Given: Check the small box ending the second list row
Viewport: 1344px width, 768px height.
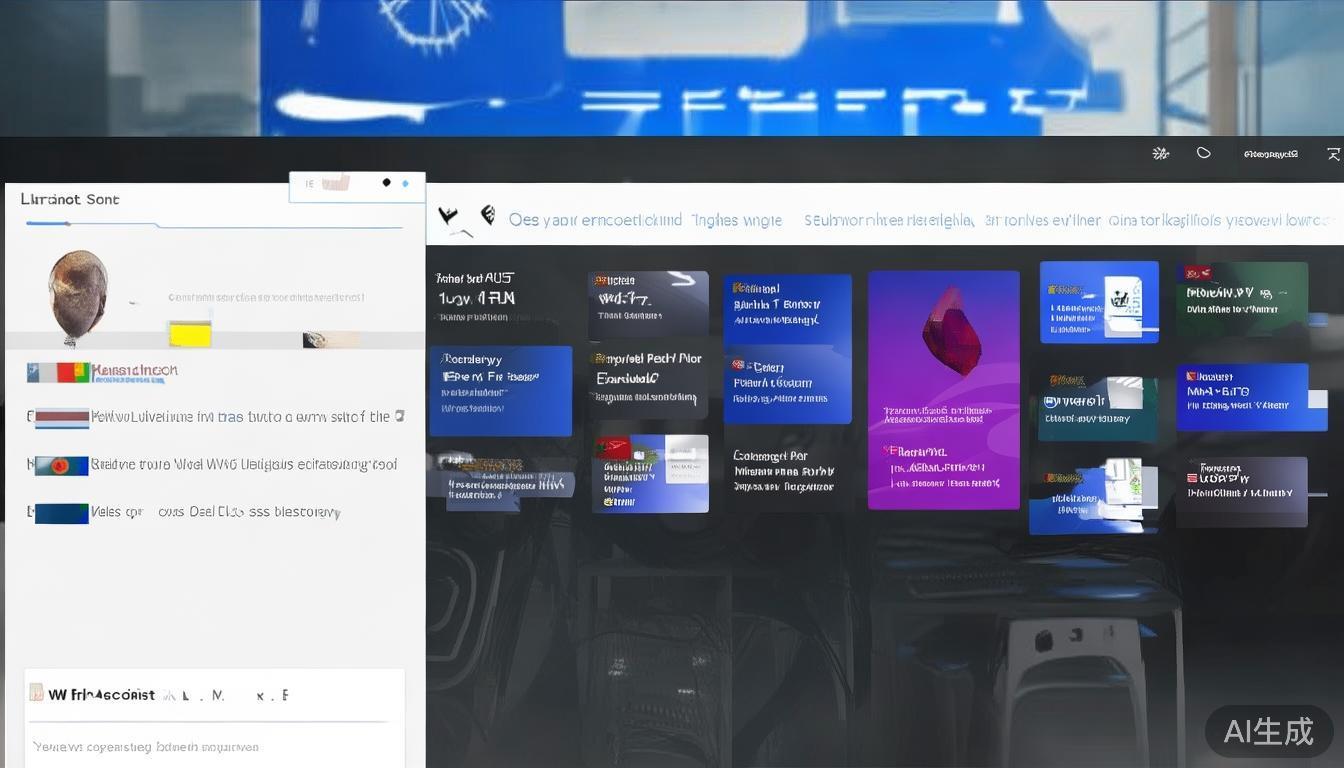Looking at the screenshot, I should [399, 416].
